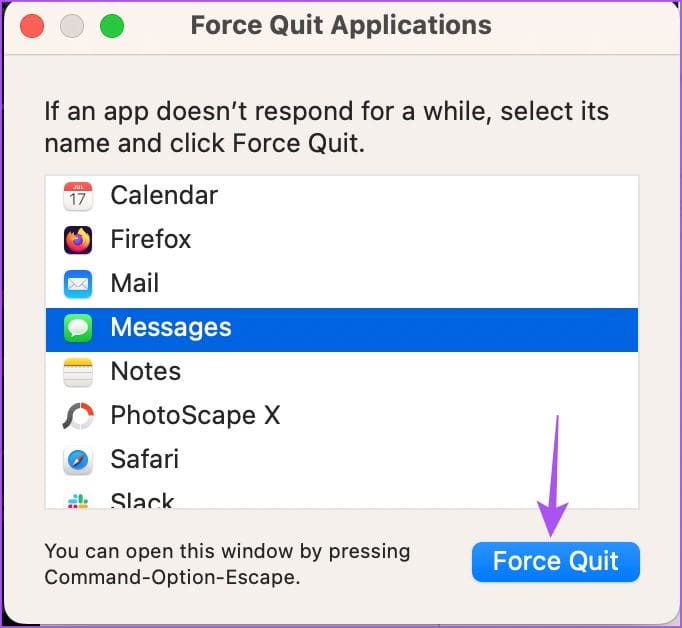
Task: Select PhotoScape X by its name
Action: [195, 416]
